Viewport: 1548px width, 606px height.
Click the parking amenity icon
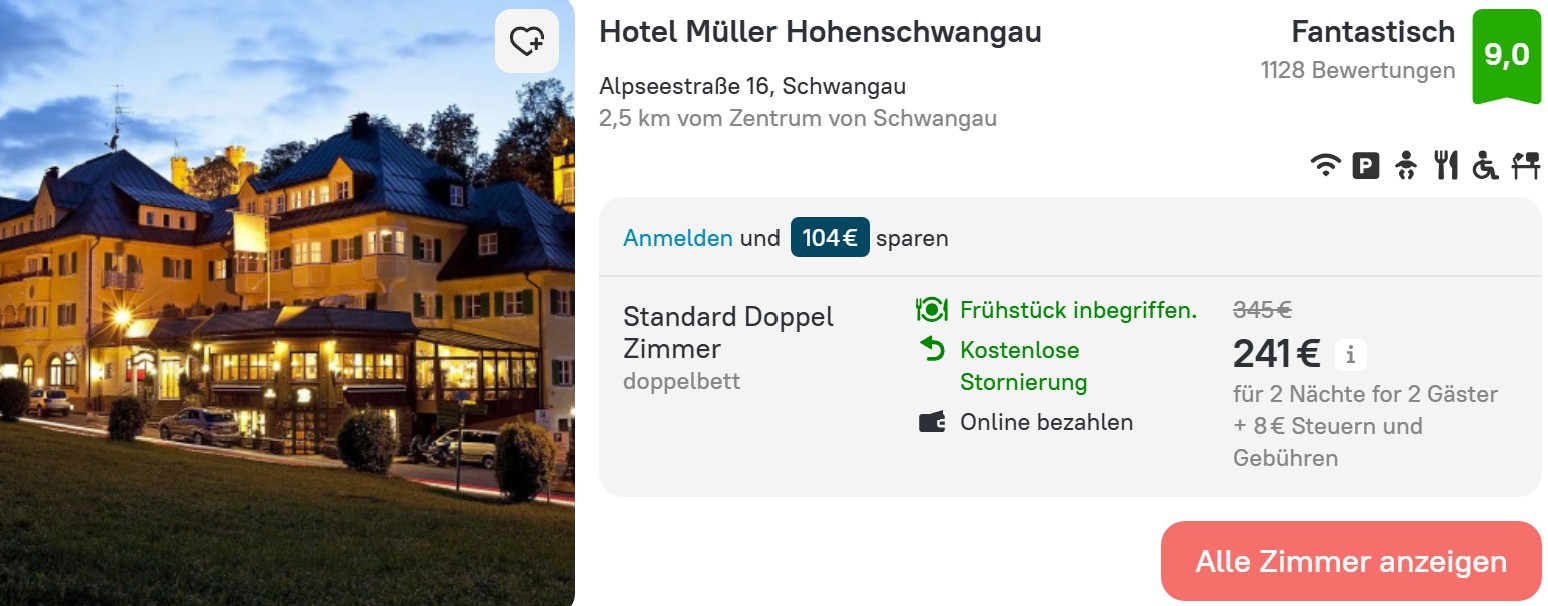(1366, 166)
